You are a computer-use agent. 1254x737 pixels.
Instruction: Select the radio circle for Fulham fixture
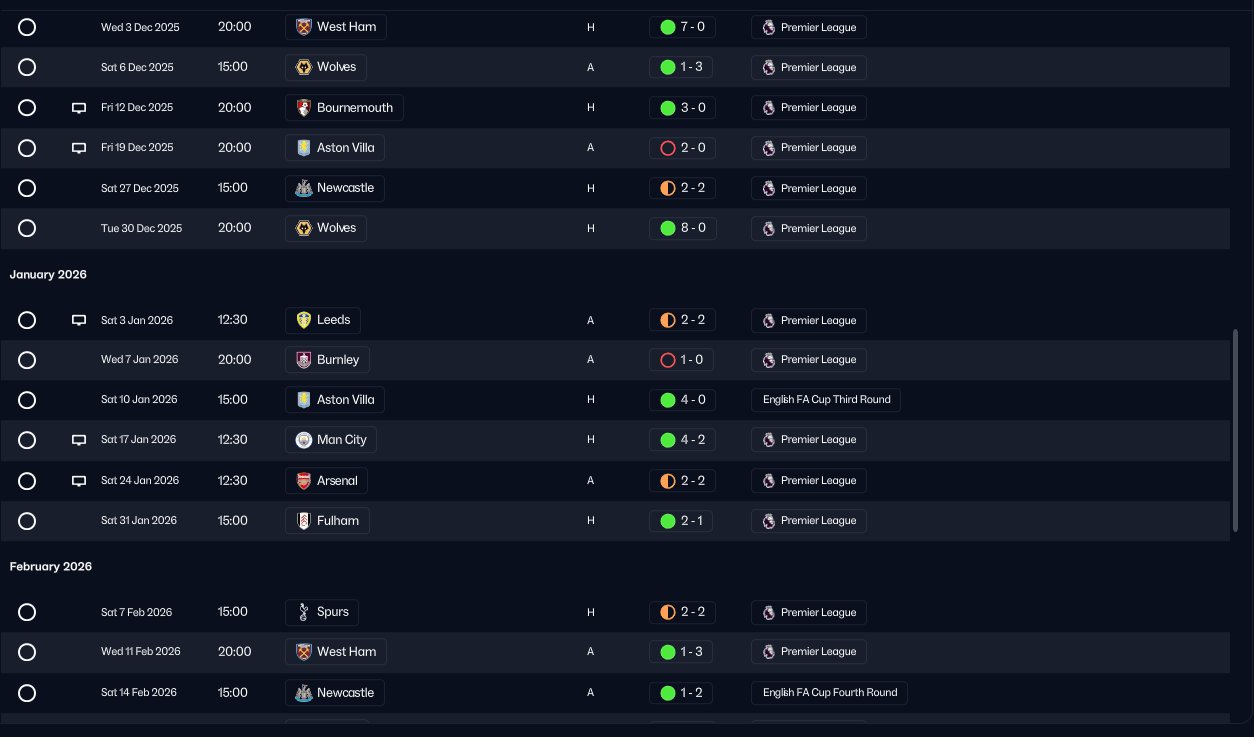pos(27,521)
